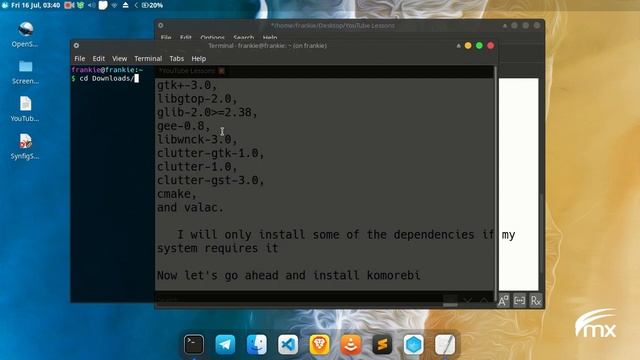This screenshot has height=360, width=640.
Task: Click the green tray icon beside the recorder
Action: (80, 5)
